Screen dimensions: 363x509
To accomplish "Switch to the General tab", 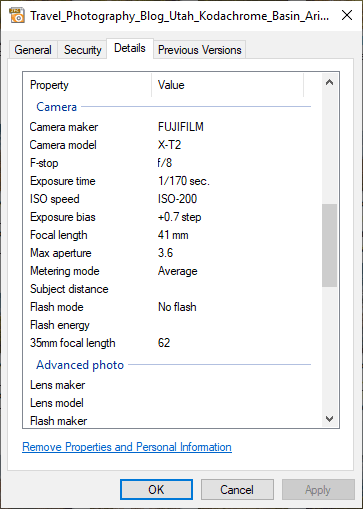I will pyautogui.click(x=33, y=50).
